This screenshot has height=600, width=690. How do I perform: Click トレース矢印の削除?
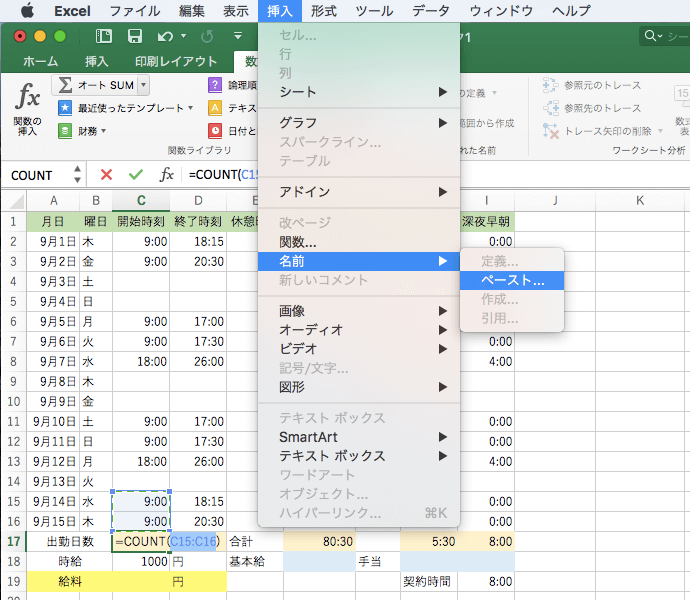(597, 131)
